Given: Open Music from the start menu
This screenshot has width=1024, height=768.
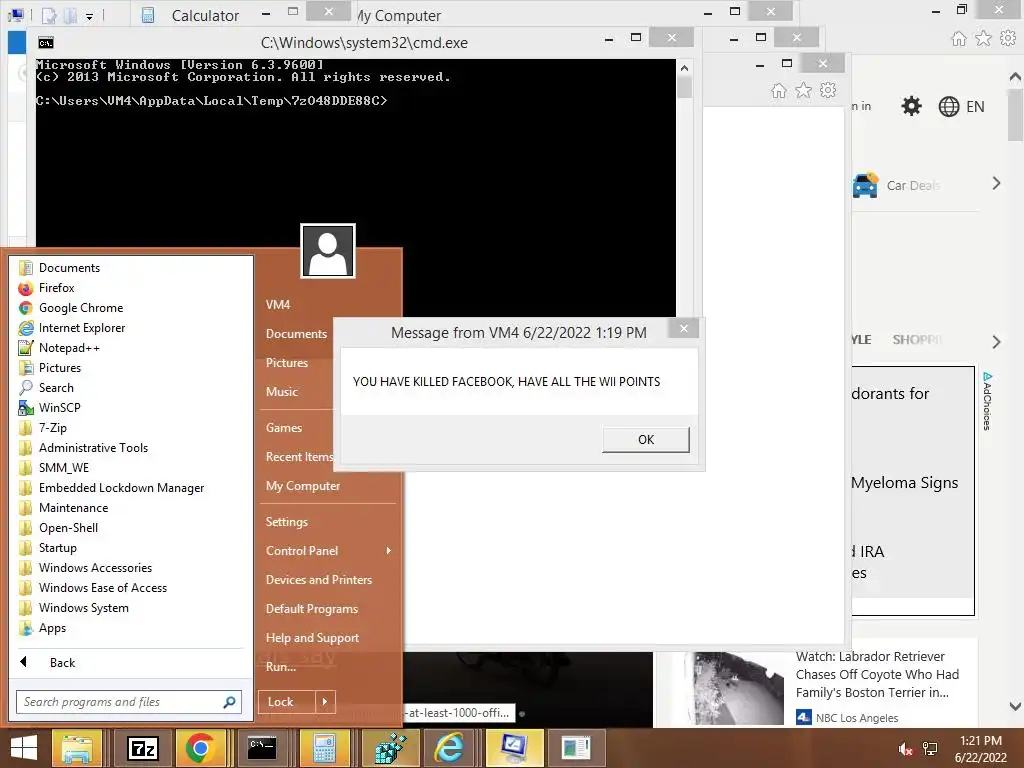Looking at the screenshot, I should pos(281,392).
